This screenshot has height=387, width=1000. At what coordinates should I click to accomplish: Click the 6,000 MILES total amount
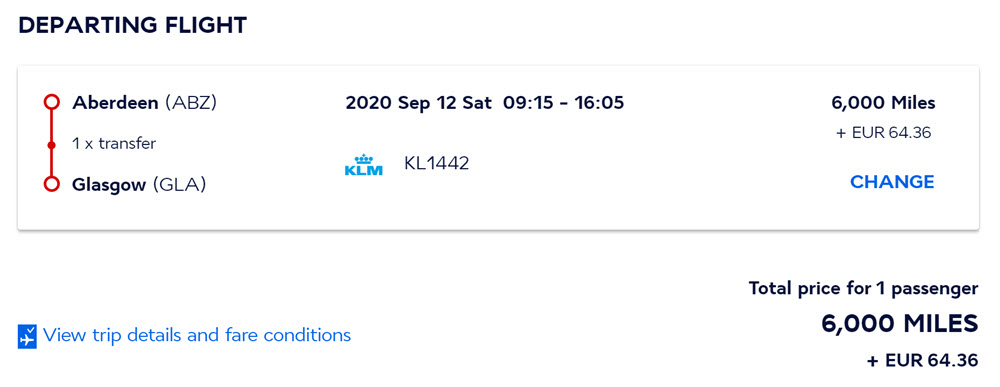[900, 324]
